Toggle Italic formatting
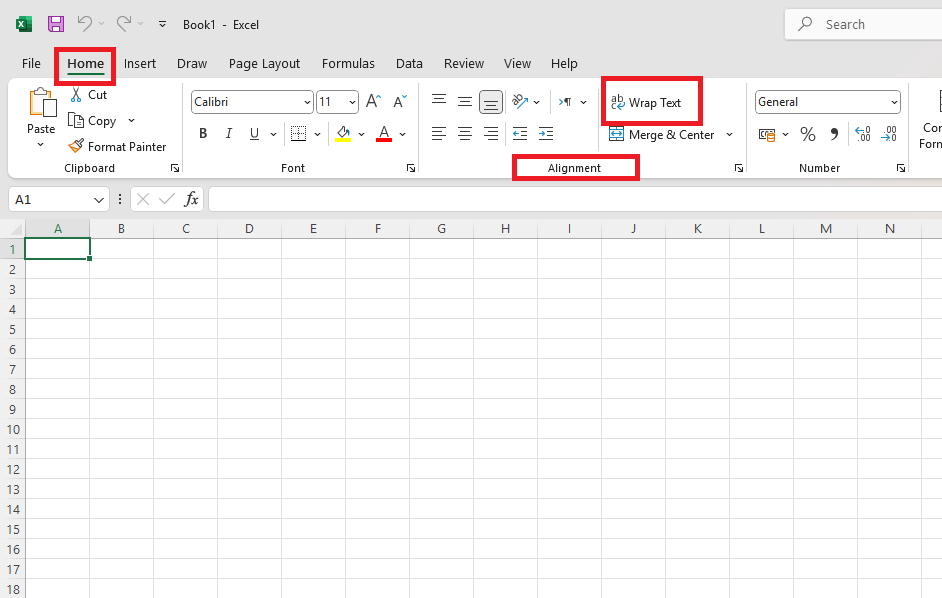This screenshot has width=942, height=598. coord(229,134)
